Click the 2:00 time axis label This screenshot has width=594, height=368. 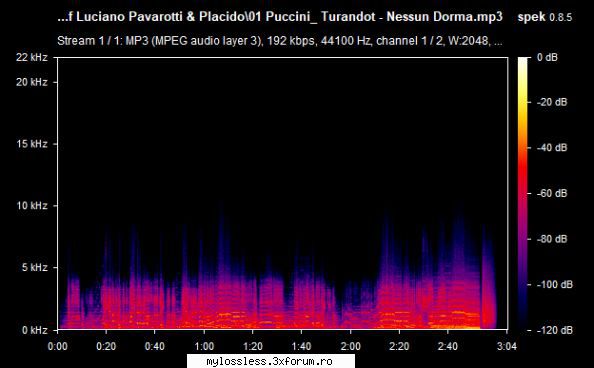click(350, 346)
